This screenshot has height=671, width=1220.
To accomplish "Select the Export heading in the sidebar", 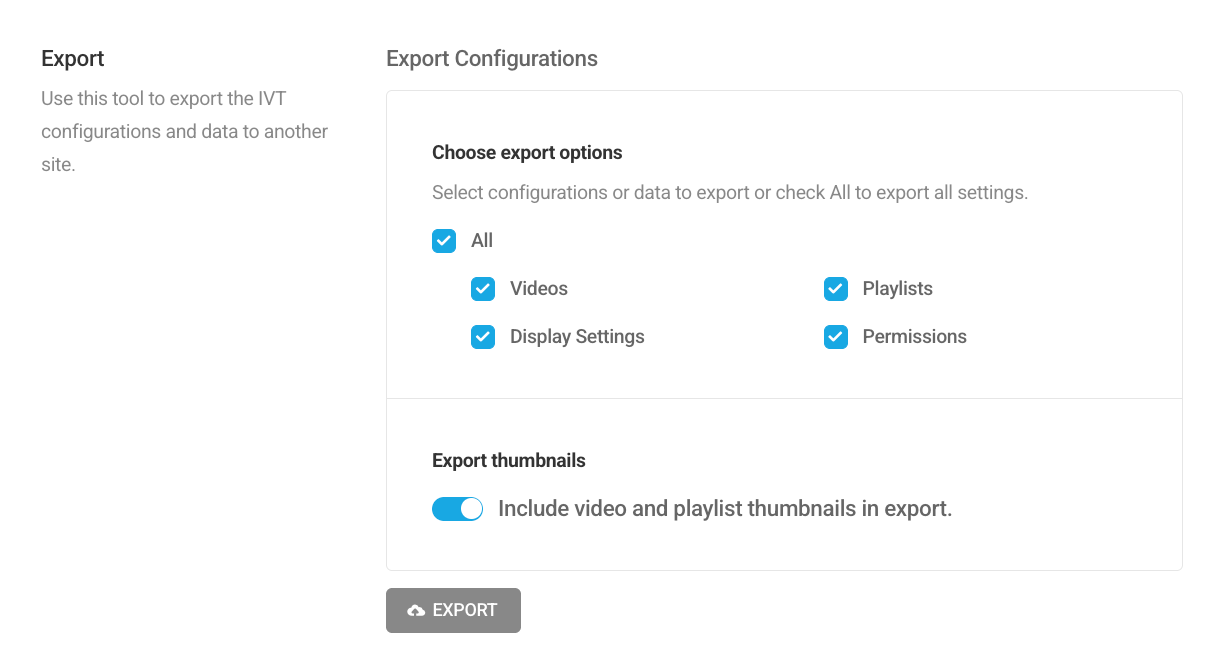I will pos(72,58).
